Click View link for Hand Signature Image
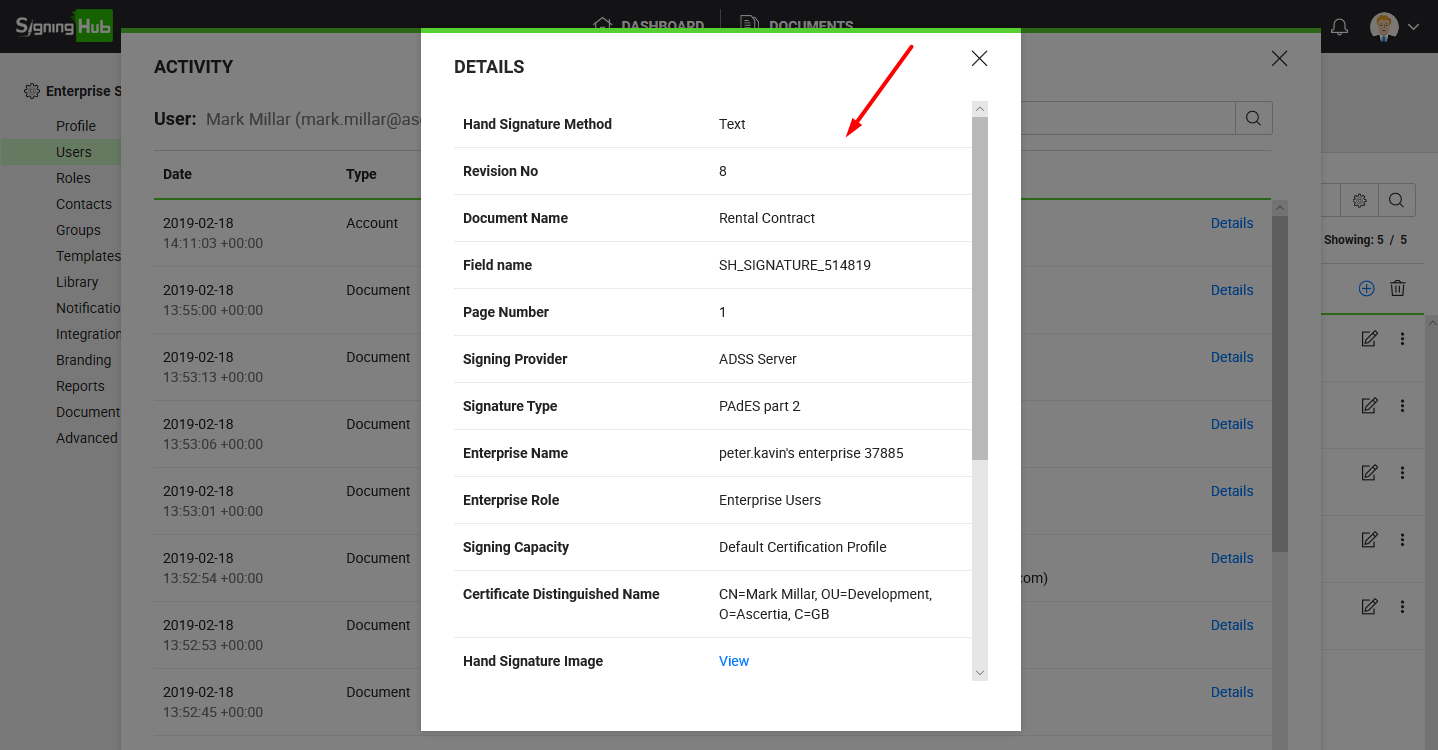Image resolution: width=1438 pixels, height=750 pixels. [733, 661]
